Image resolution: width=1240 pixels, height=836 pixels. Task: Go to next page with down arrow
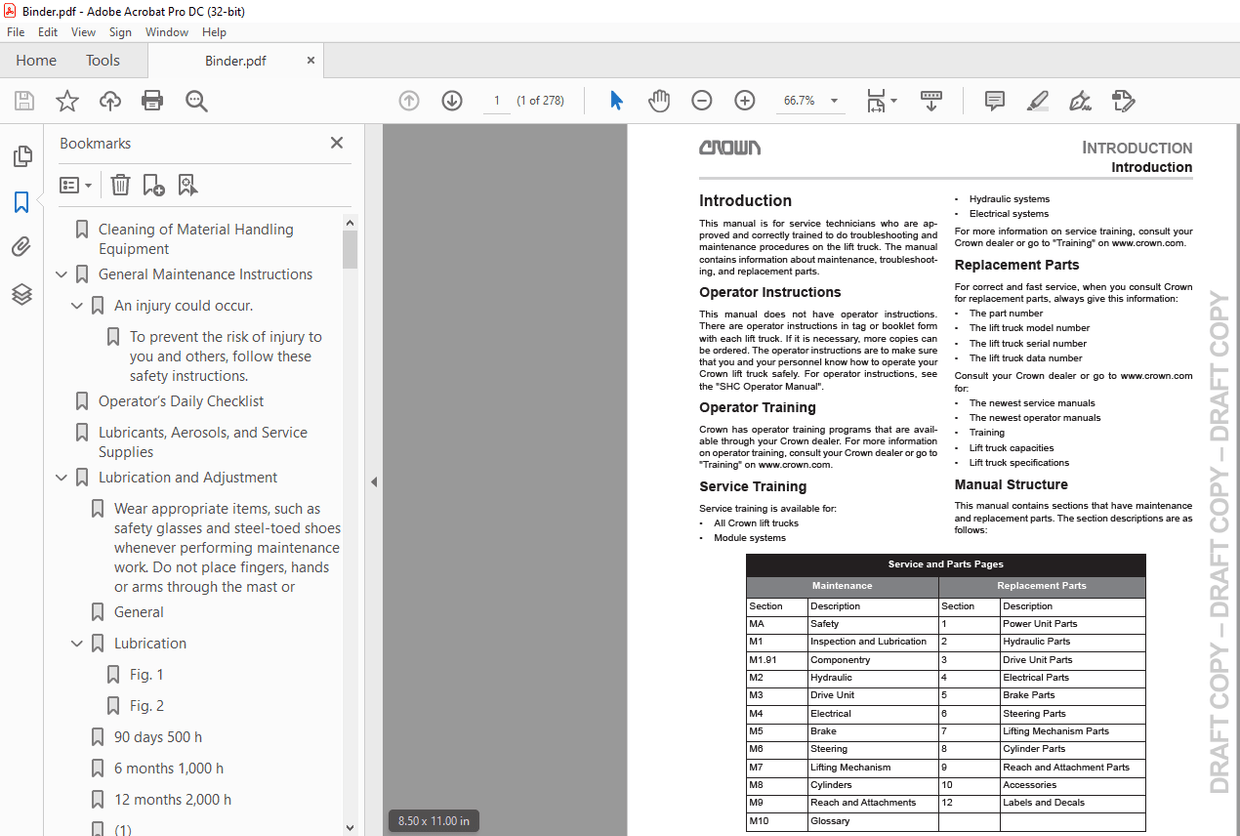tap(452, 100)
